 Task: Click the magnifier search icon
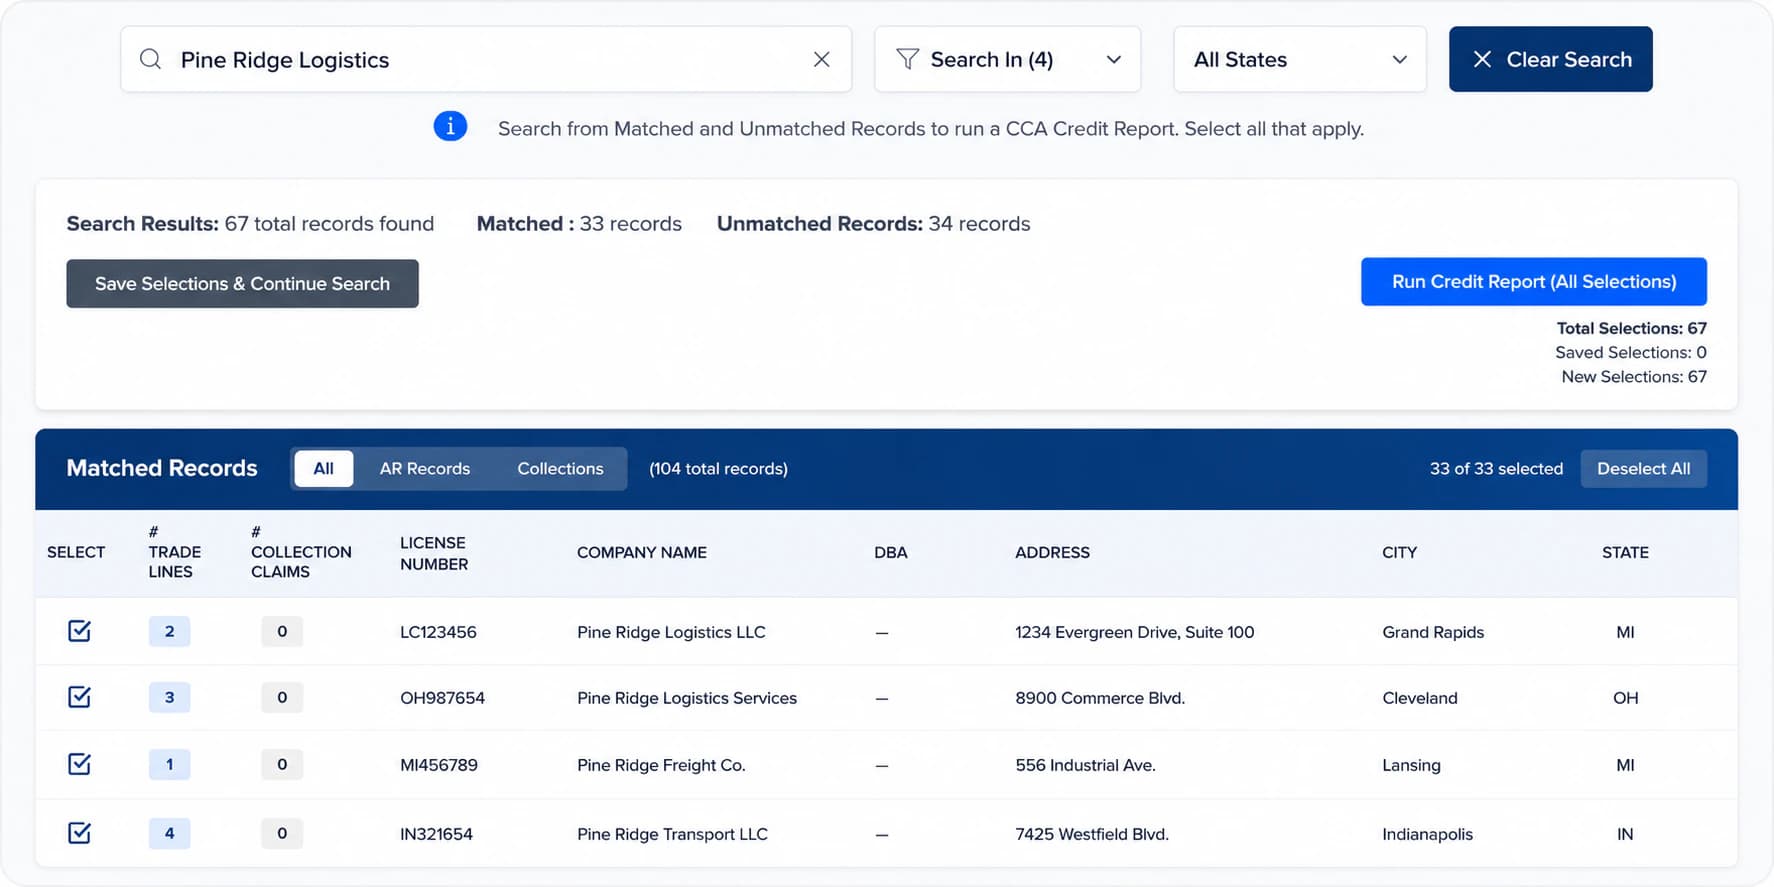[150, 59]
